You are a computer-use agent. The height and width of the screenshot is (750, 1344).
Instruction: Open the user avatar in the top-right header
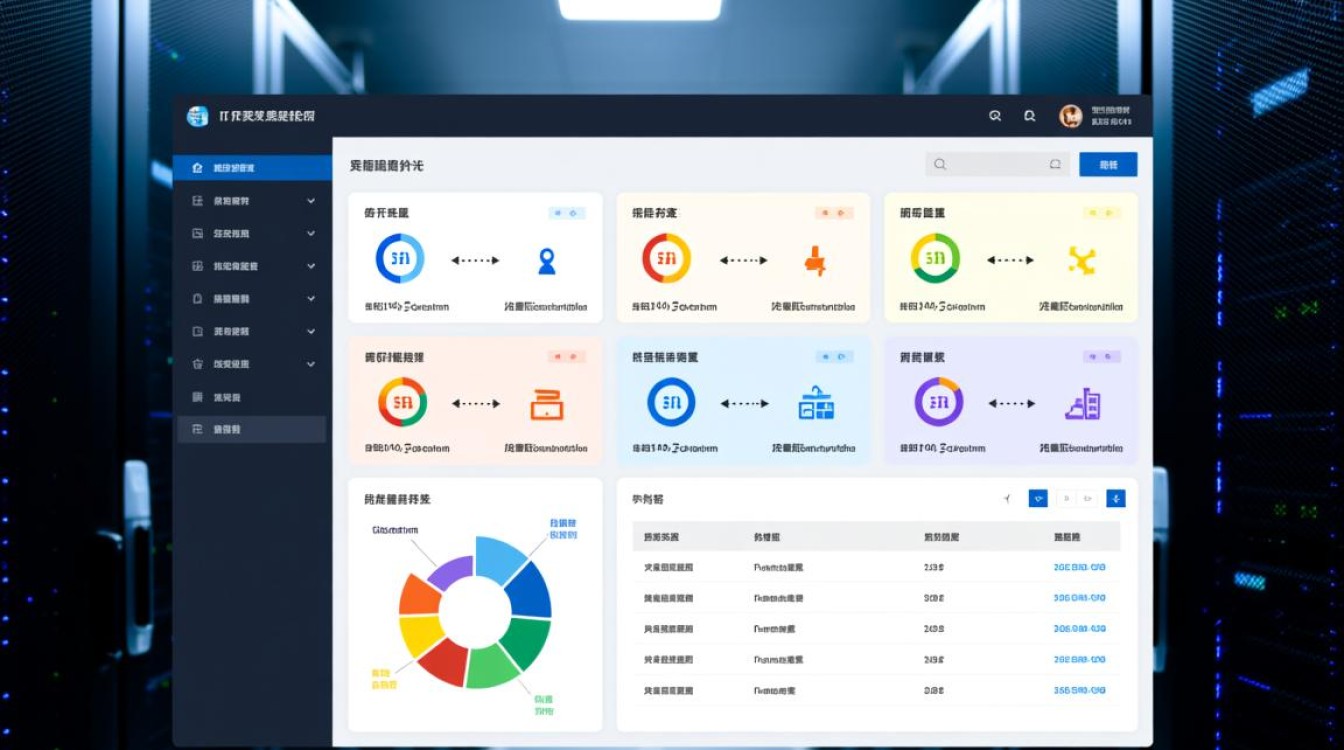click(1071, 116)
